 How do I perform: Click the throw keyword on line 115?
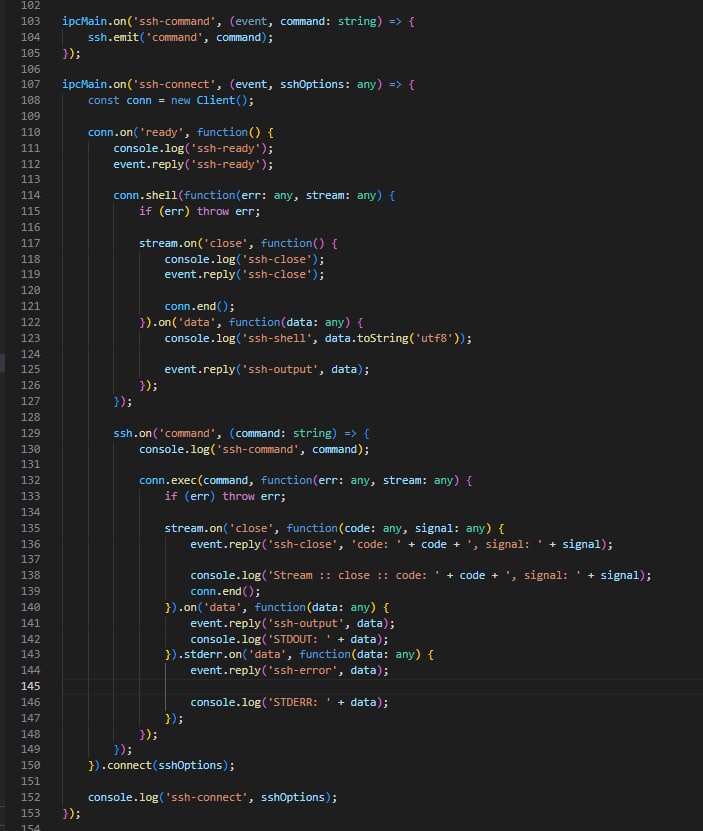click(x=213, y=211)
